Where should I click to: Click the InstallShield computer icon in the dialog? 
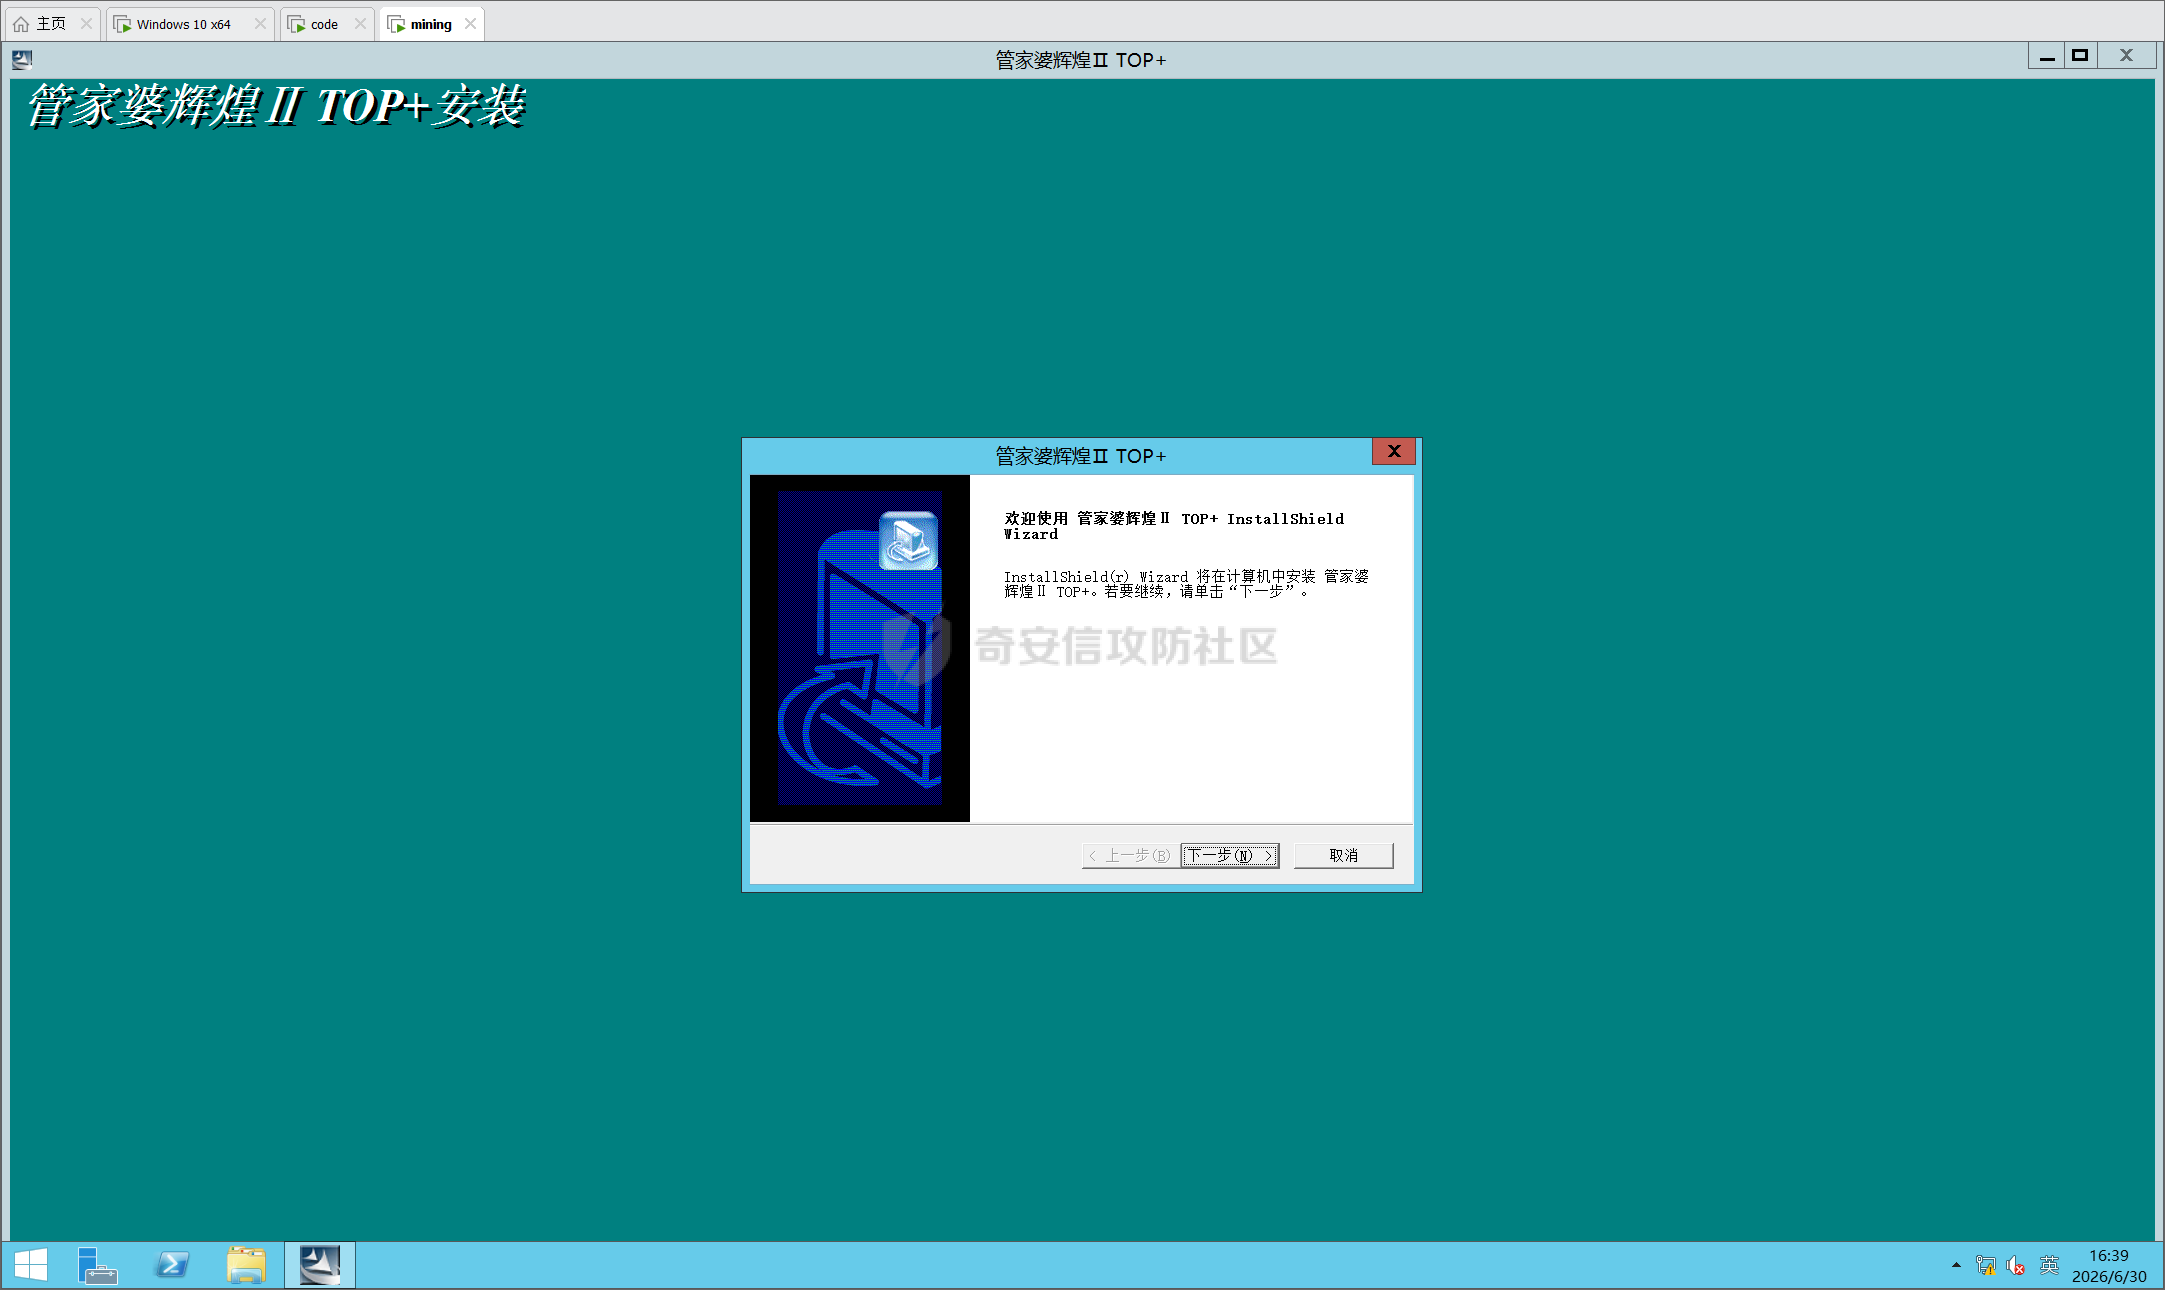pyautogui.click(x=908, y=540)
